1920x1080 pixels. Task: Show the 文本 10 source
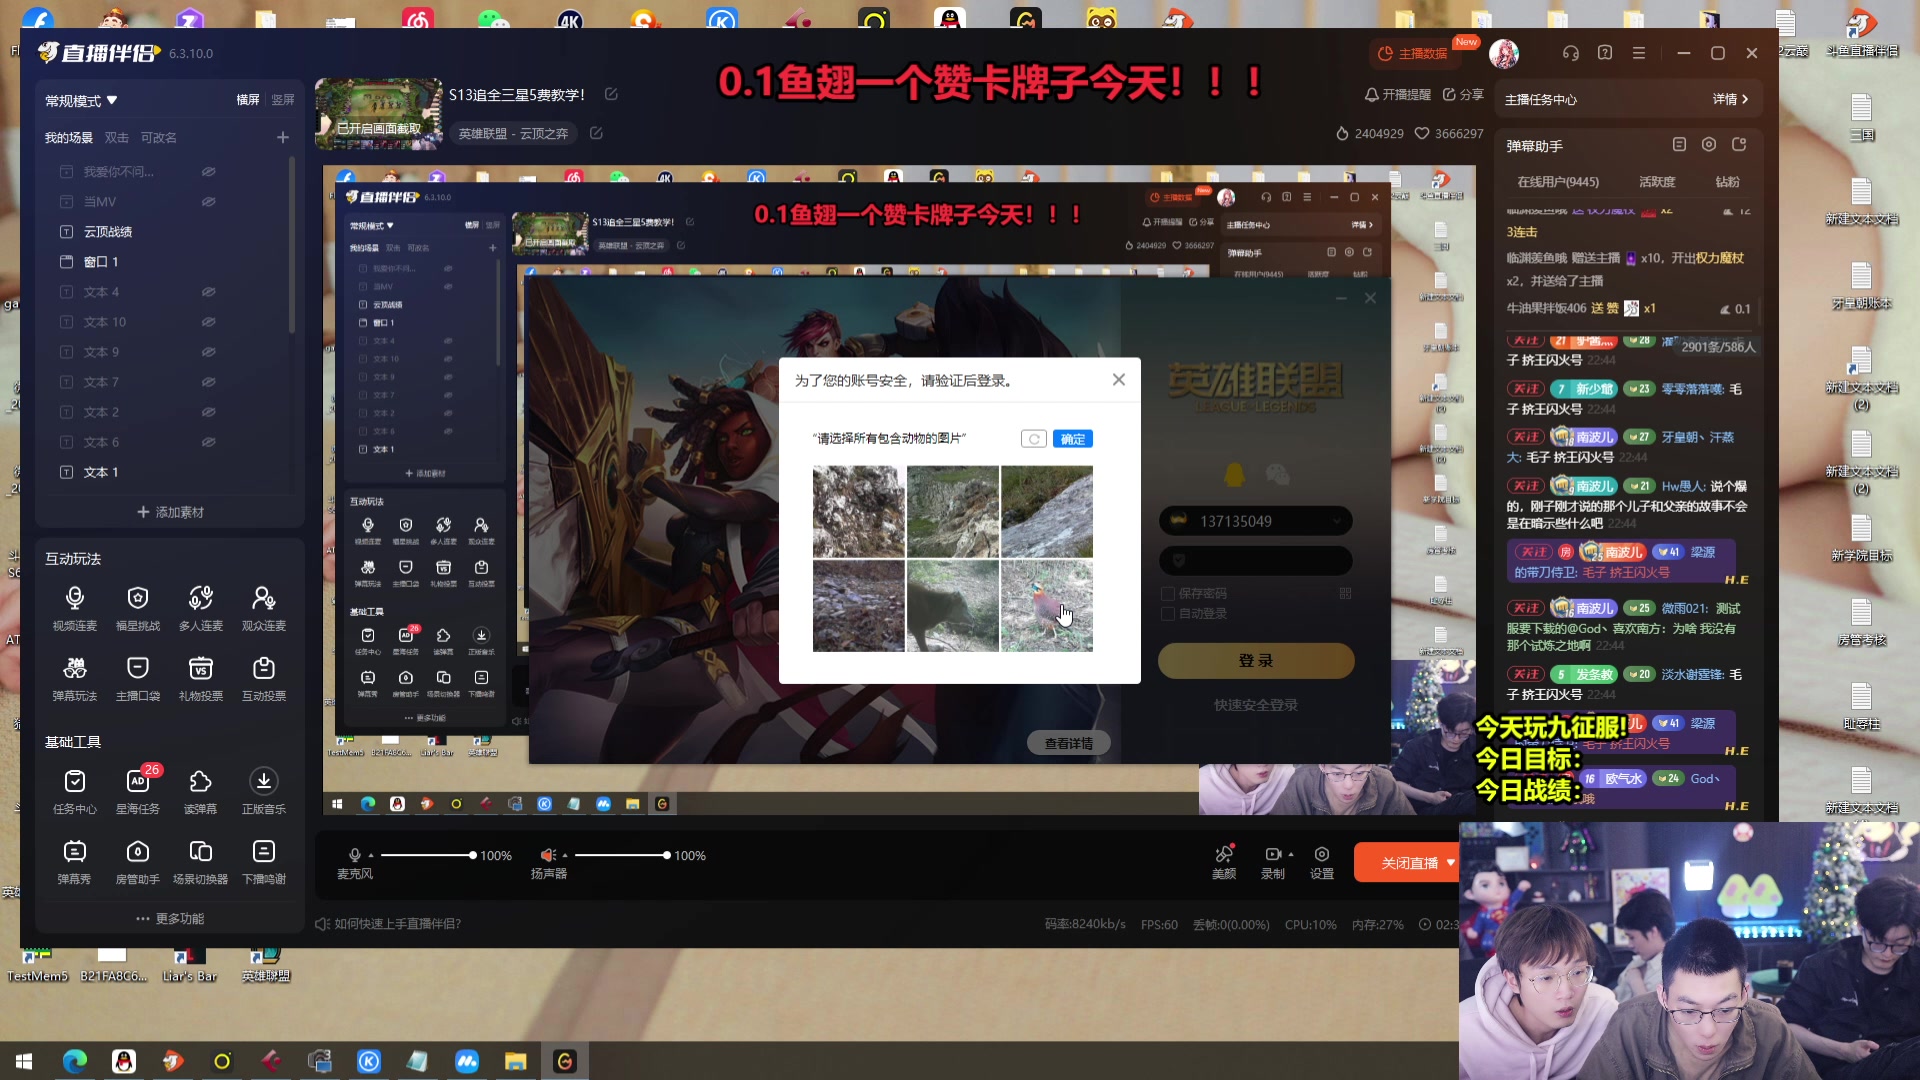pos(209,322)
